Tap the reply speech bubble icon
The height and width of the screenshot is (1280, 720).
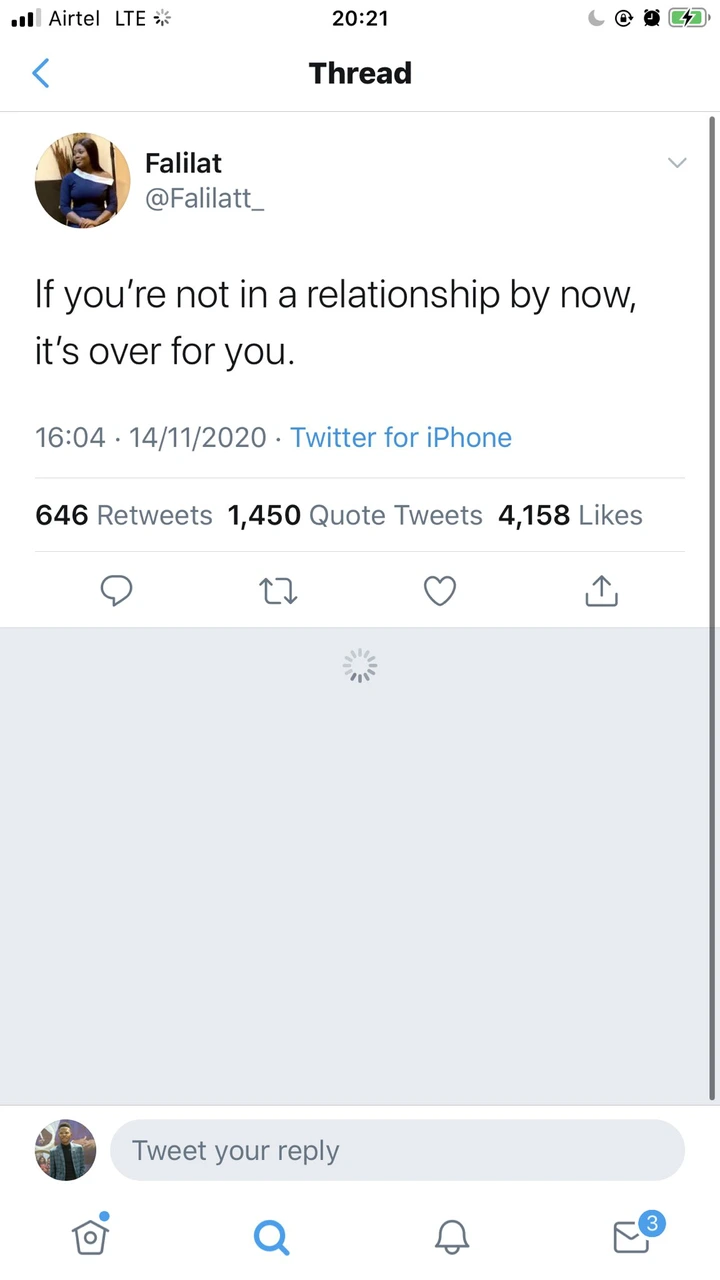click(x=117, y=591)
